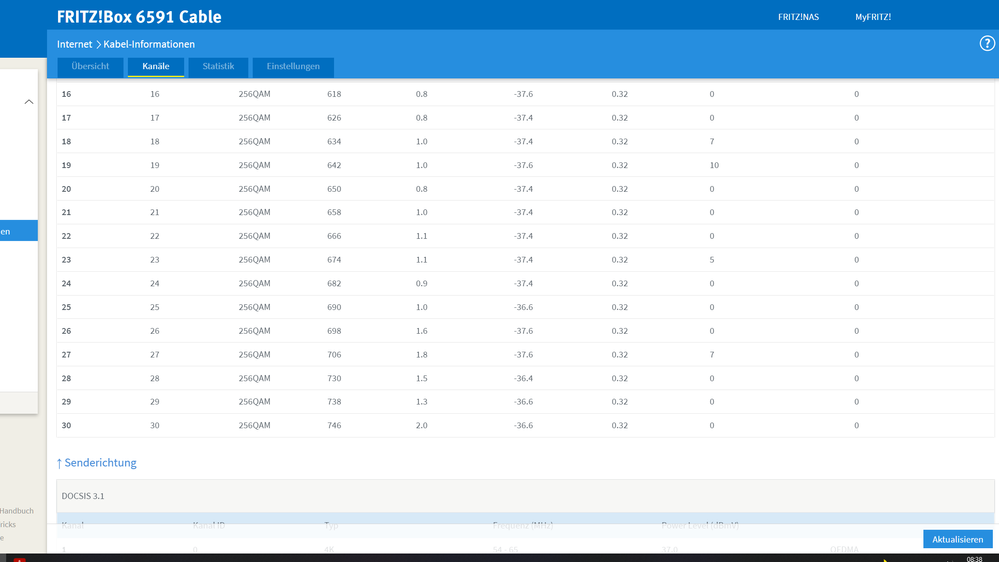This screenshot has width=999, height=562.
Task: Click channel 23 frequency 674 cell
Action: pyautogui.click(x=334, y=260)
